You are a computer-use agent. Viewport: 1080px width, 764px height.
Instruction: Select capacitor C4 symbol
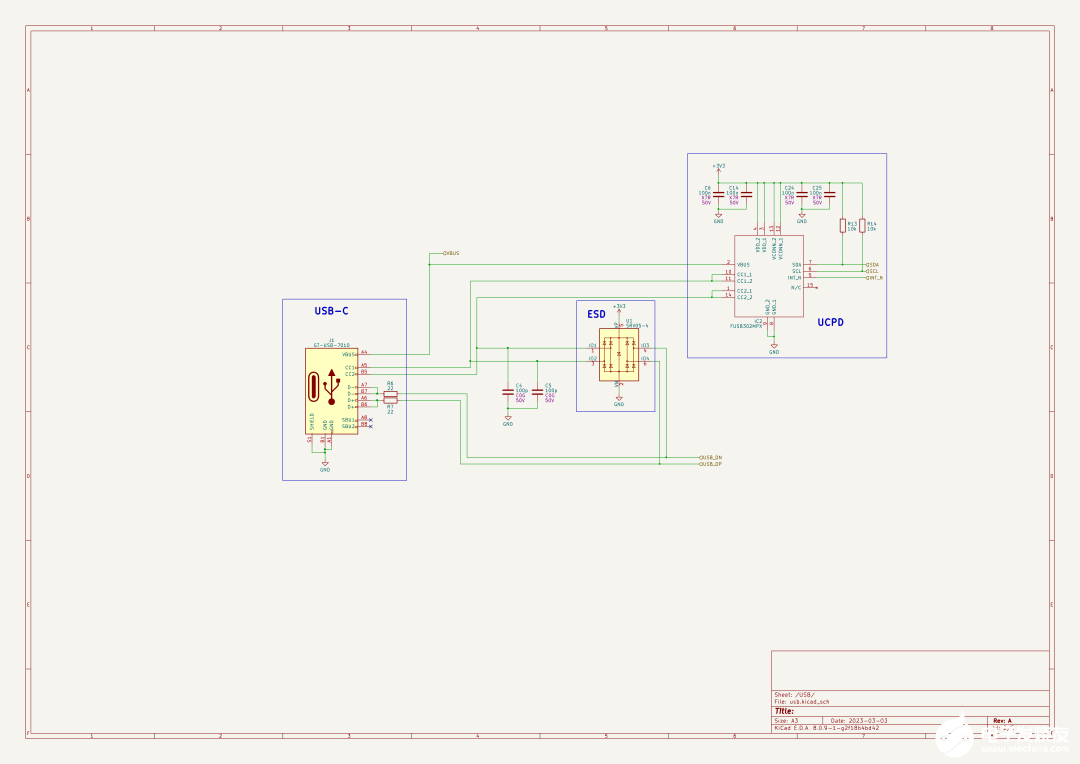pyautogui.click(x=508, y=392)
